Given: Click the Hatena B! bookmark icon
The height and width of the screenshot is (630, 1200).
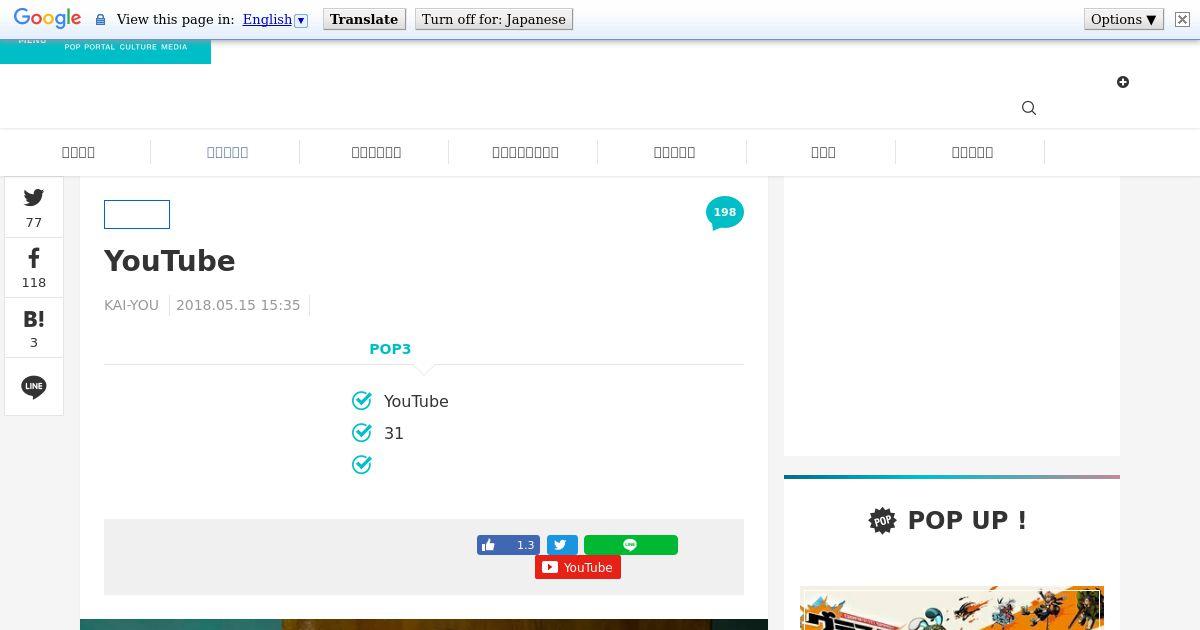Looking at the screenshot, I should [34, 319].
